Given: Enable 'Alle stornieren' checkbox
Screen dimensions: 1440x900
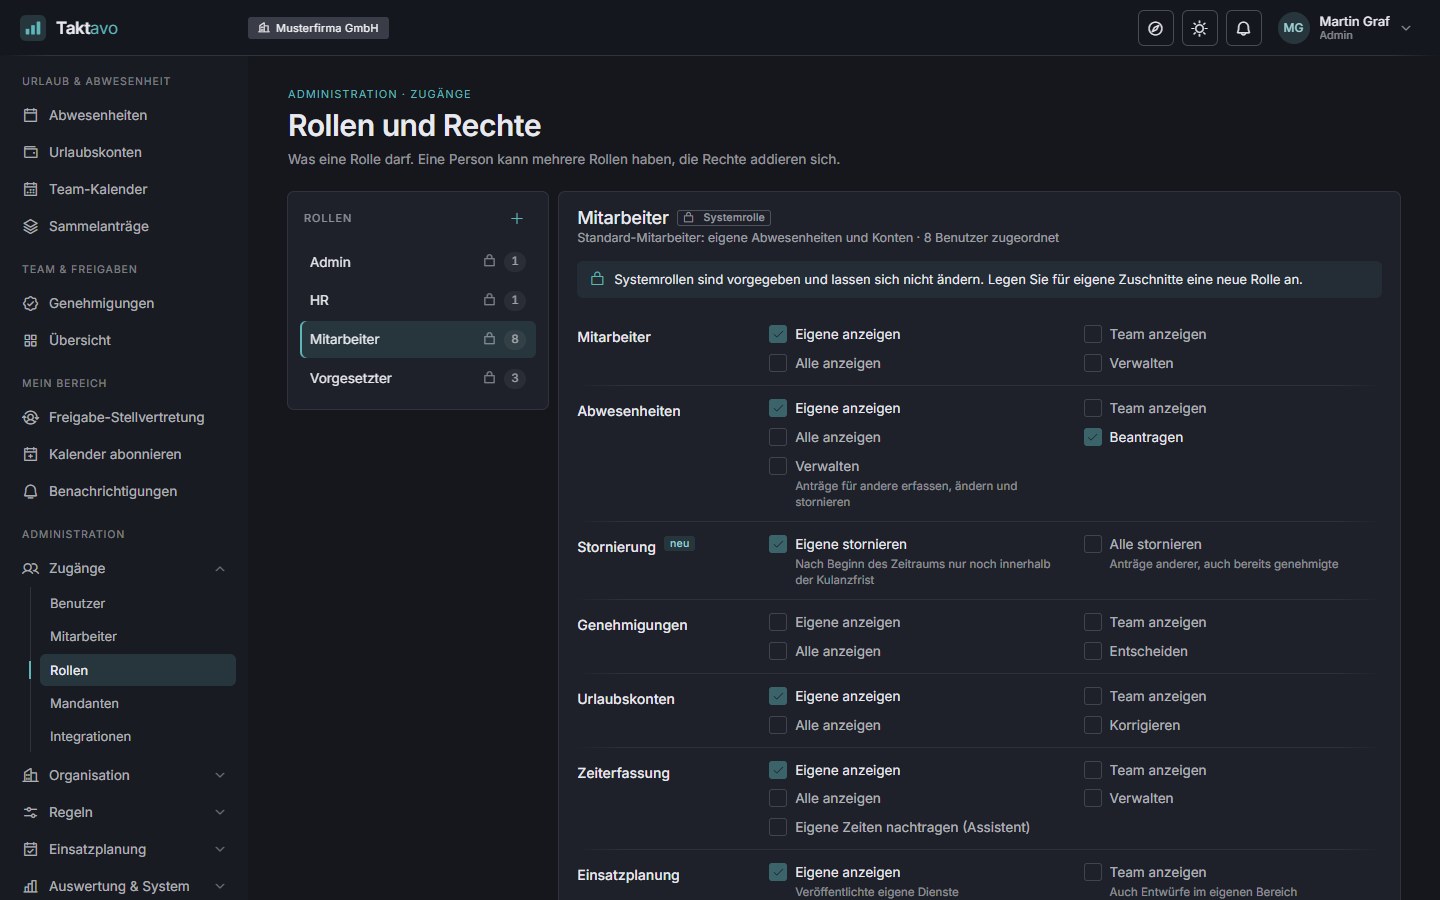Looking at the screenshot, I should (x=1093, y=544).
